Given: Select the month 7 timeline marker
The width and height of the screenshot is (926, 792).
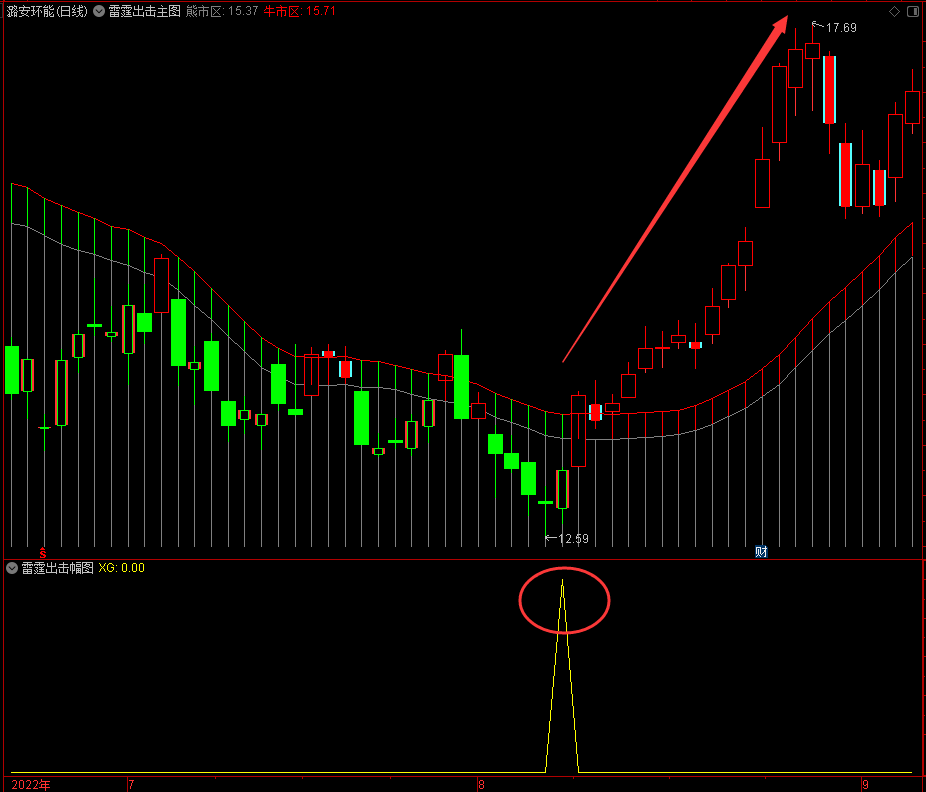Looking at the screenshot, I should pos(131,785).
